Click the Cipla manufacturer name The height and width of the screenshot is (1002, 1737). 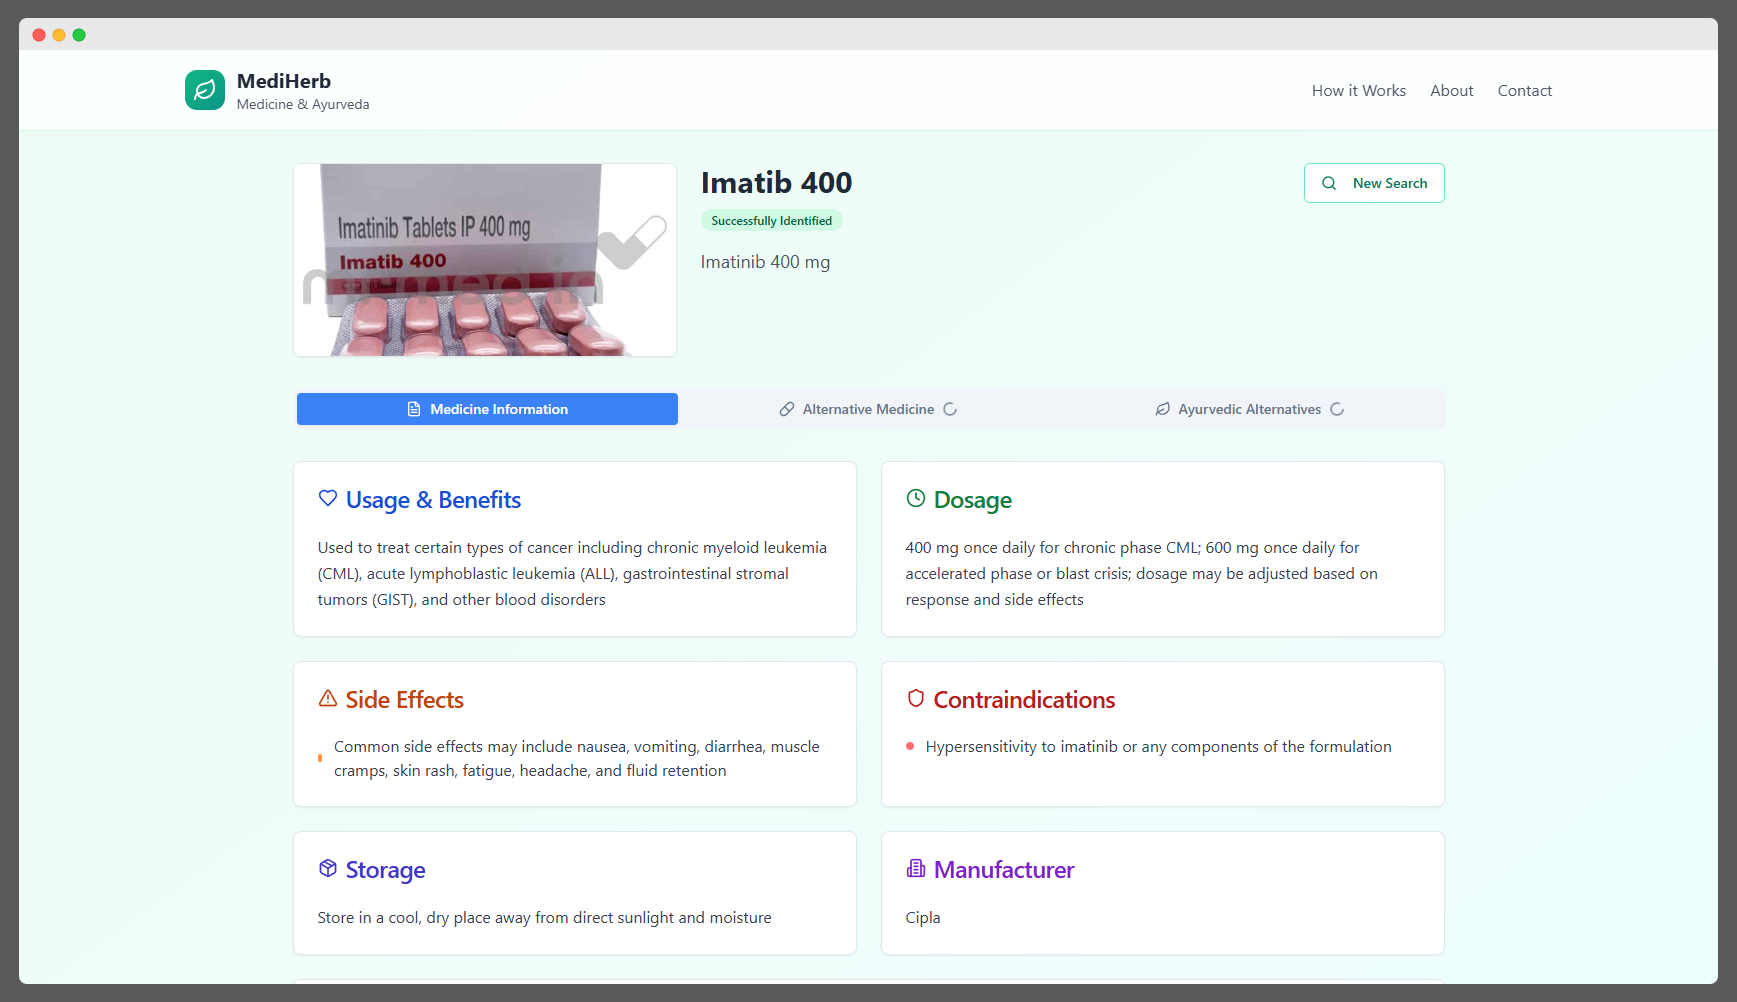pos(923,918)
